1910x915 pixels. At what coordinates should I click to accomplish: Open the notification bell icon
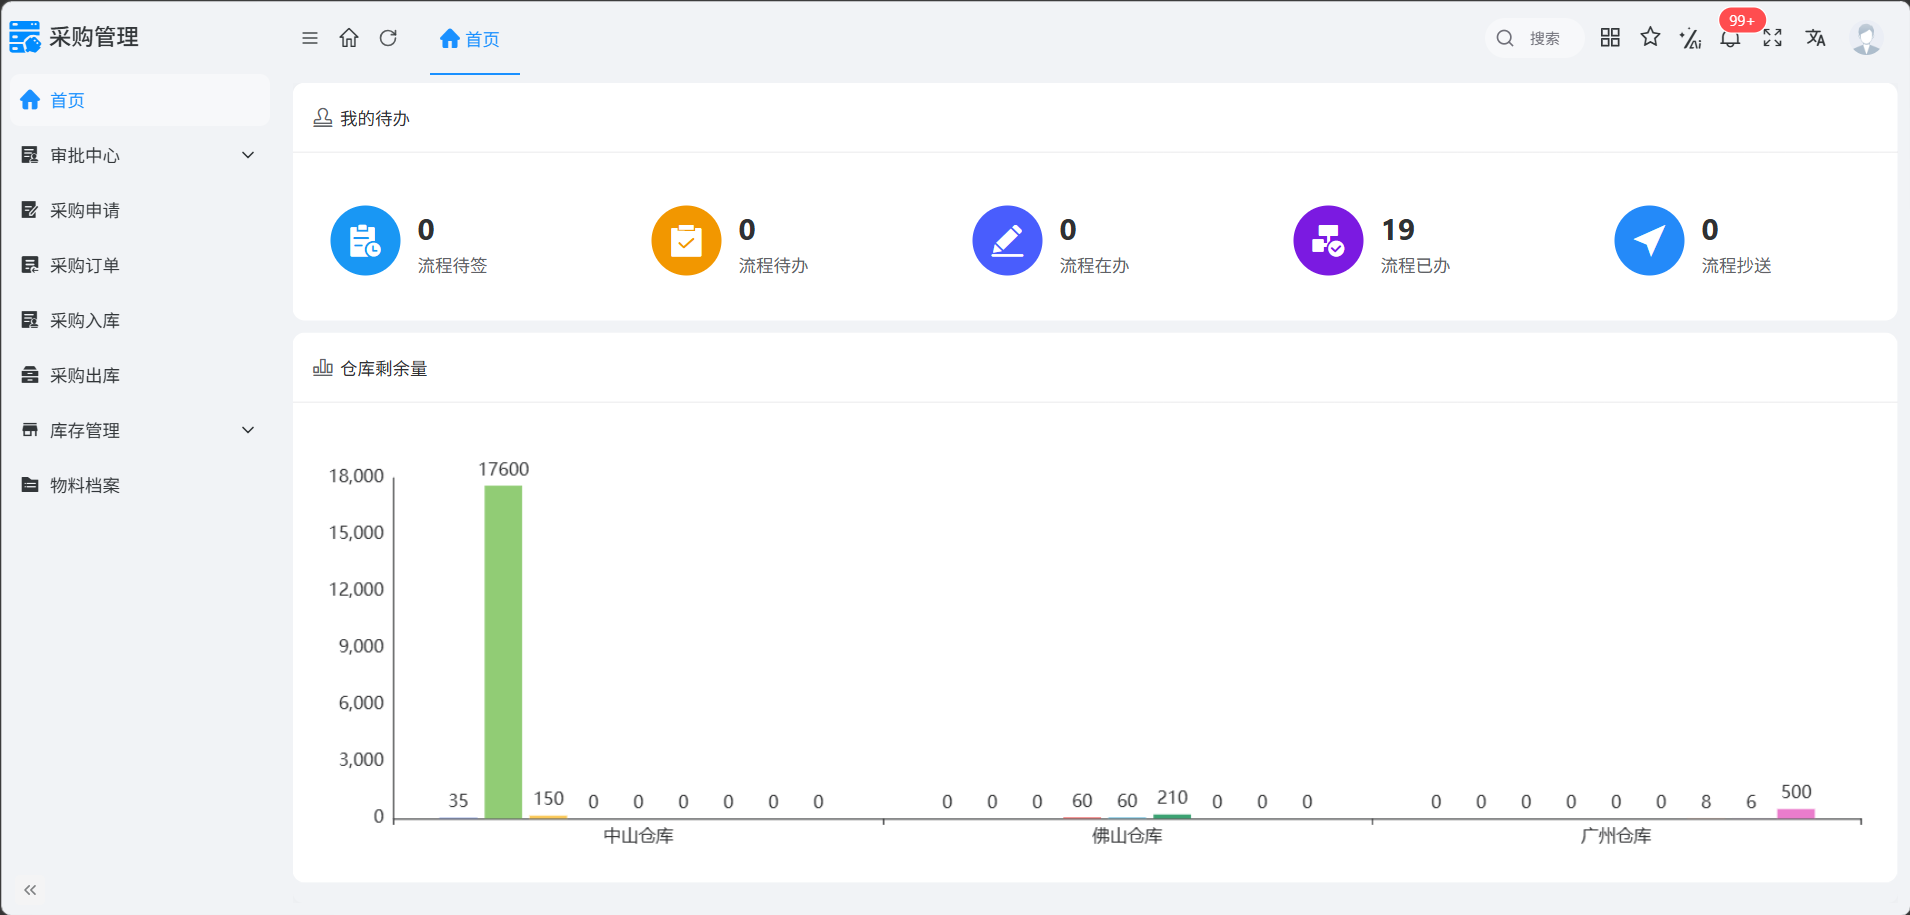tap(1730, 38)
